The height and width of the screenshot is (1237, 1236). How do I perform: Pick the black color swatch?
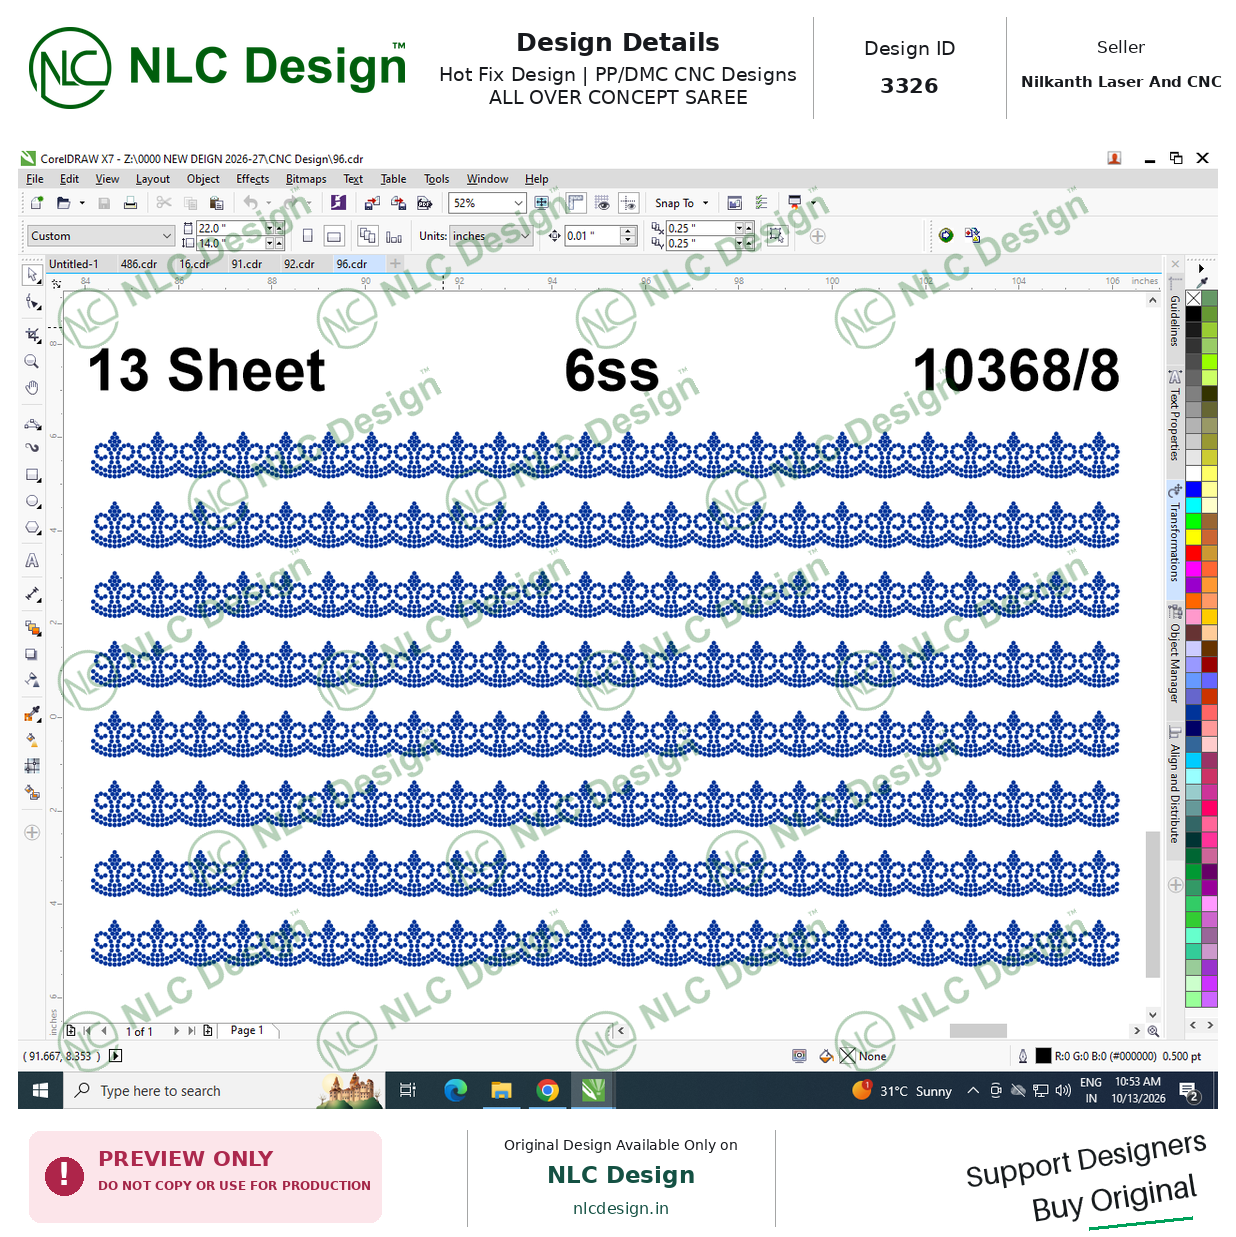pos(1193,313)
